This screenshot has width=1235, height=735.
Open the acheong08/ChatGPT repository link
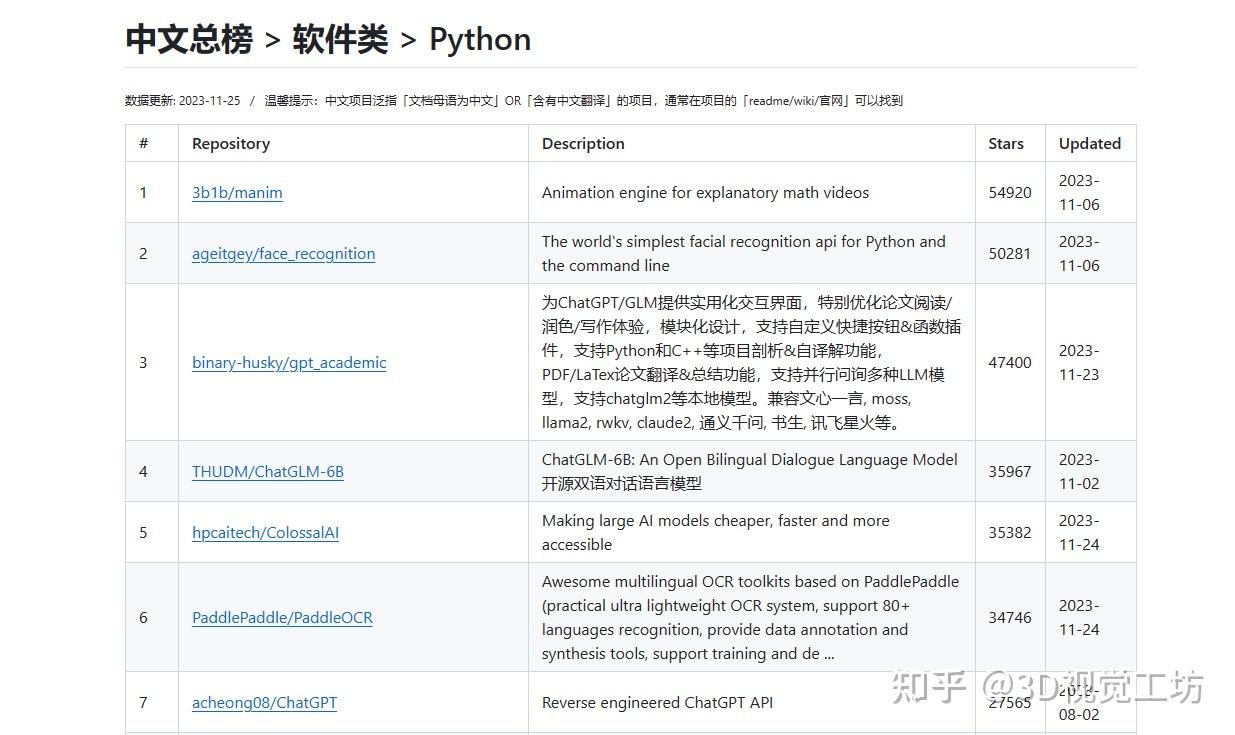264,703
